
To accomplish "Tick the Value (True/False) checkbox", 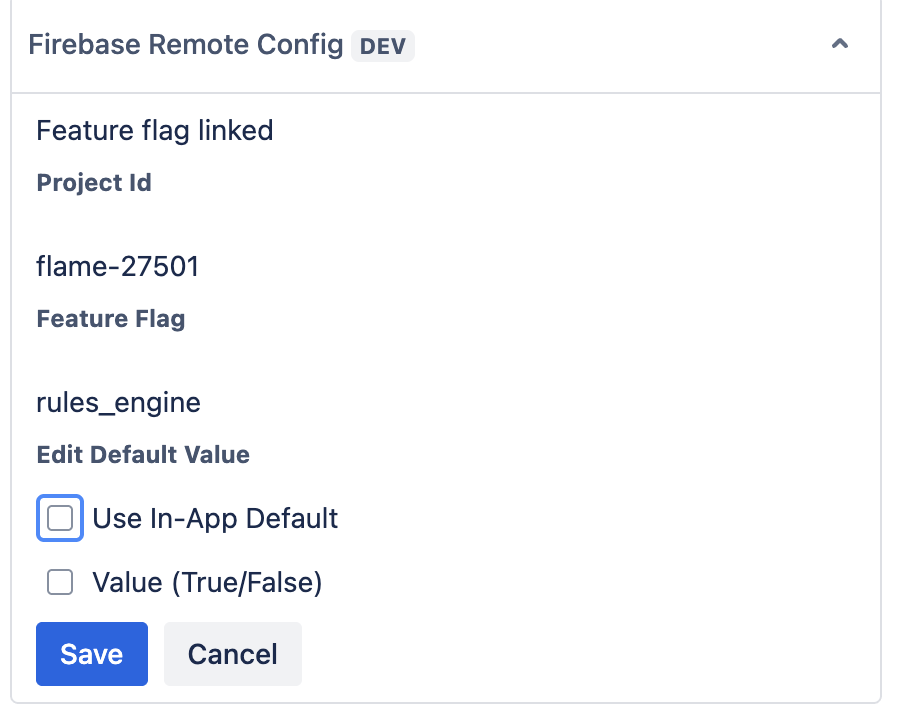I will point(60,582).
